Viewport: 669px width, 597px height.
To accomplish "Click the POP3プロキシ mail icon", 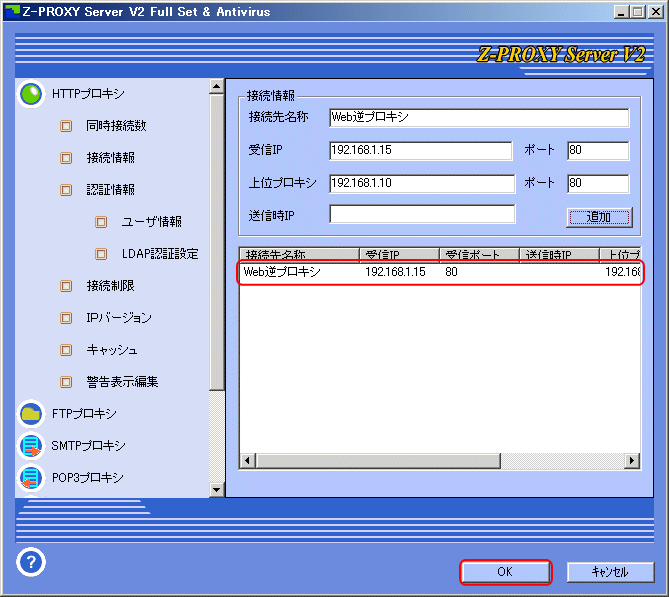I will coord(31,478).
